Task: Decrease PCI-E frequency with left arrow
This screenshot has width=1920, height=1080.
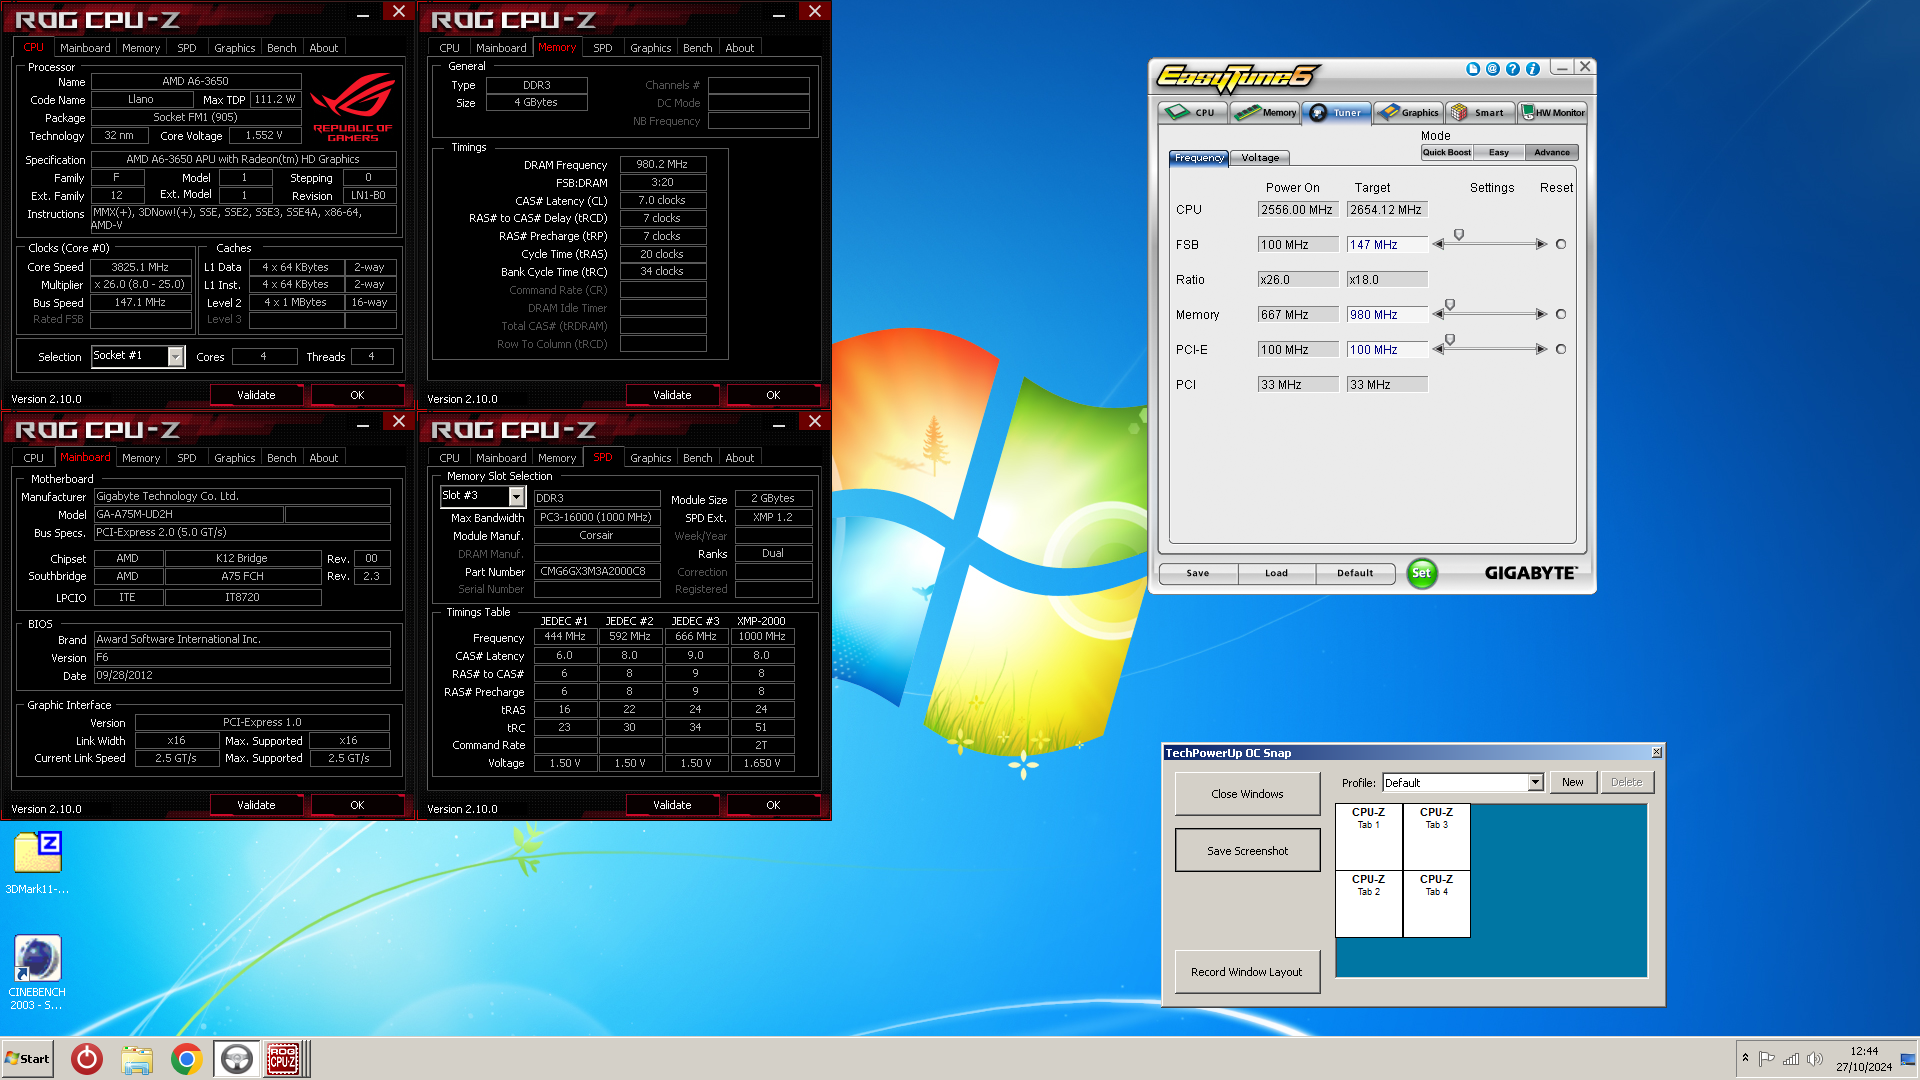Action: pos(1439,349)
